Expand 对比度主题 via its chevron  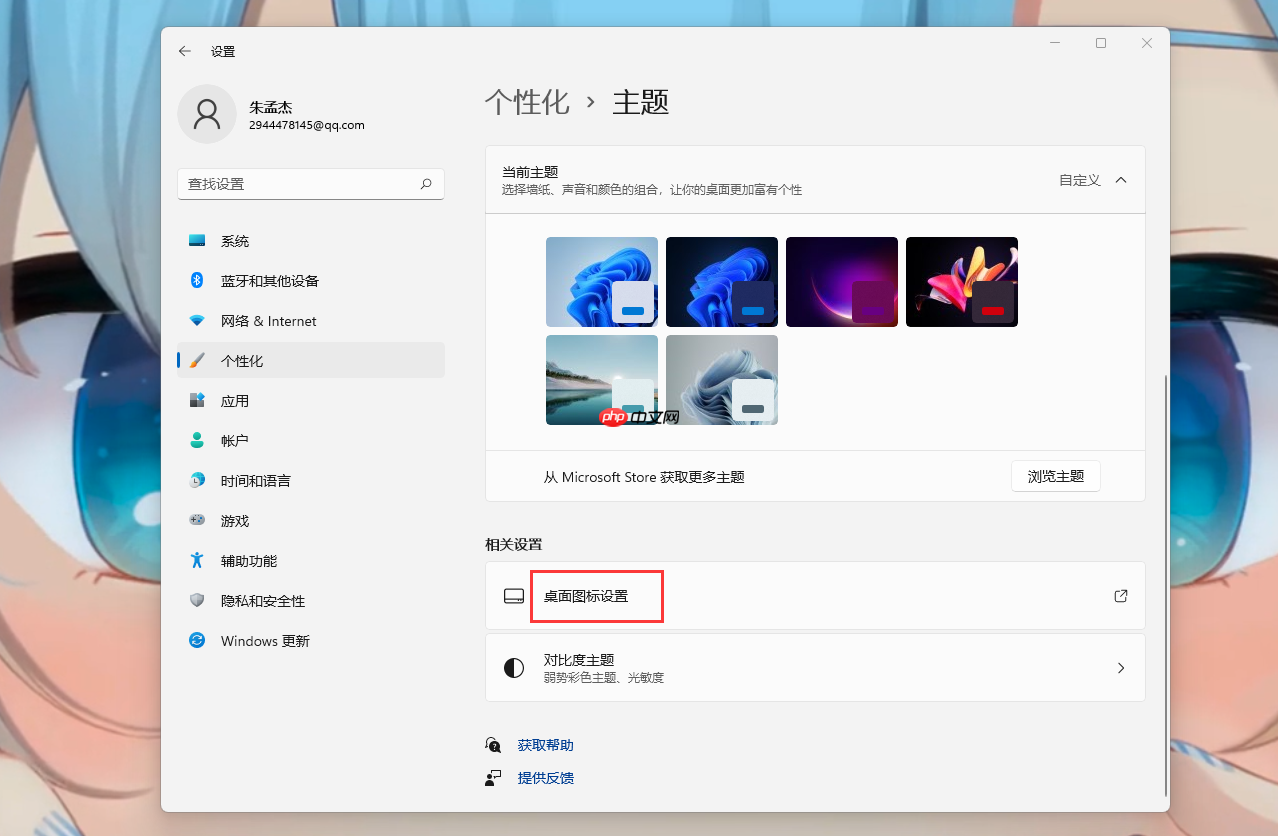(x=1121, y=667)
